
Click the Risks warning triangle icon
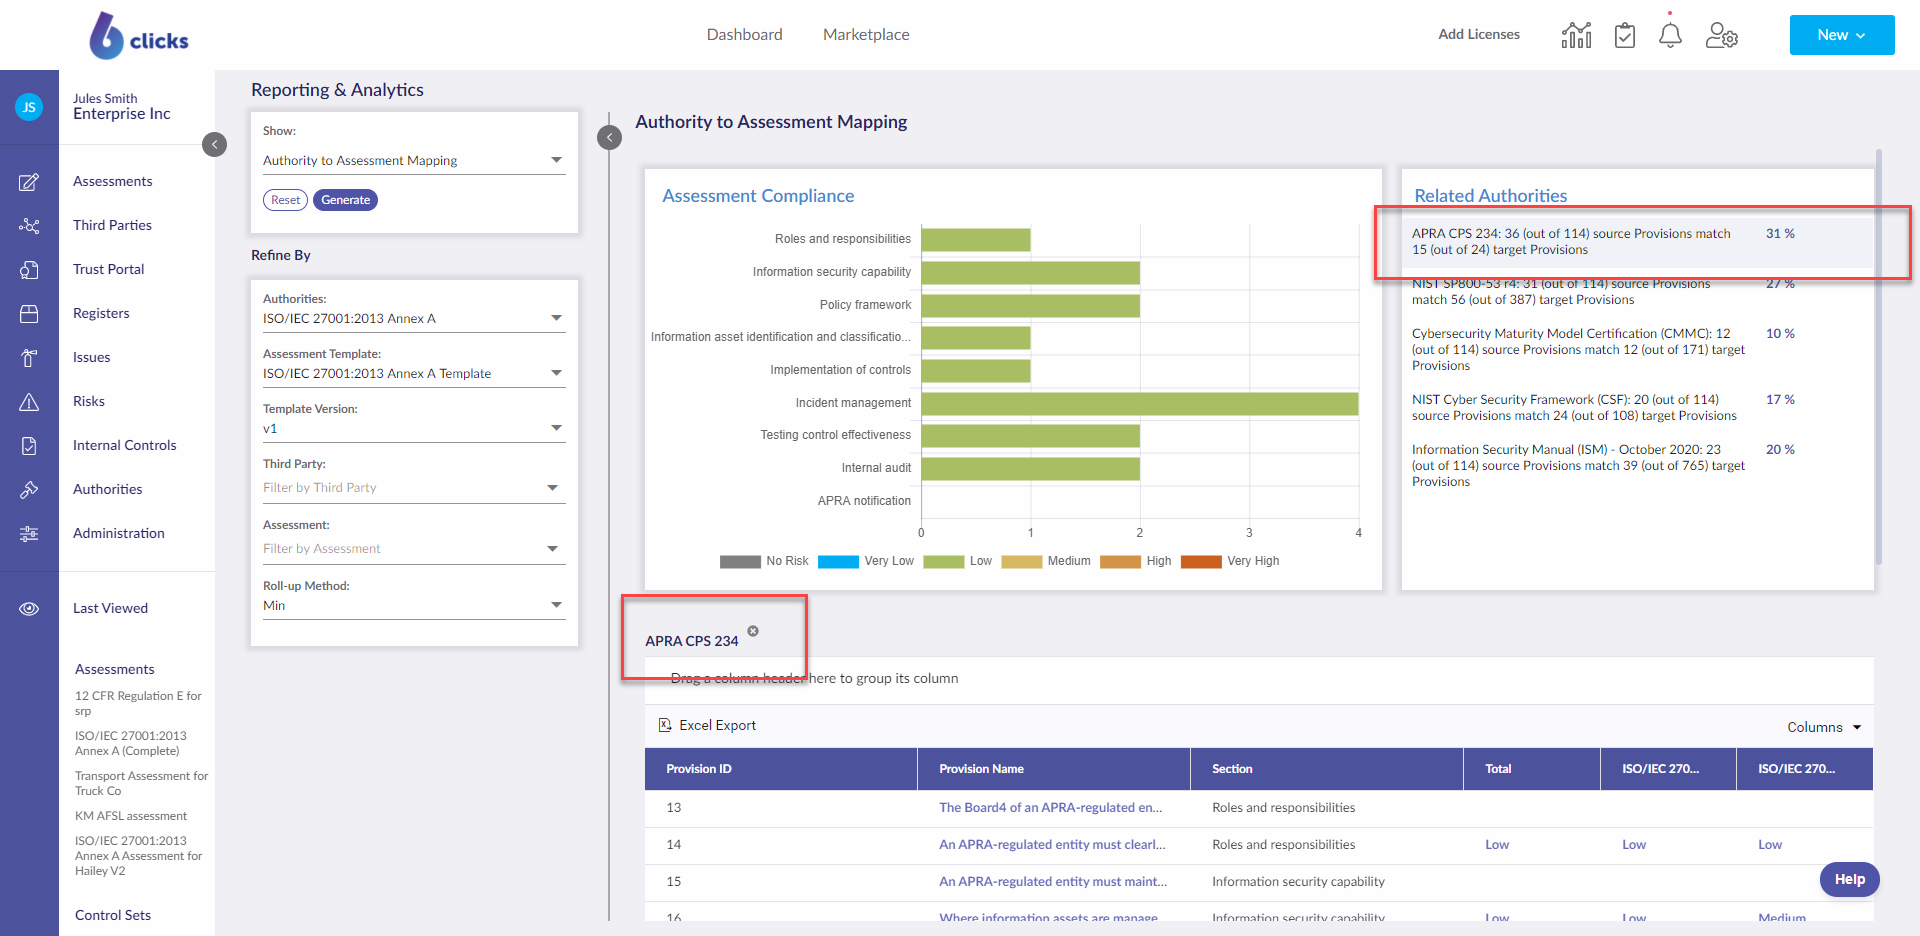tap(29, 402)
